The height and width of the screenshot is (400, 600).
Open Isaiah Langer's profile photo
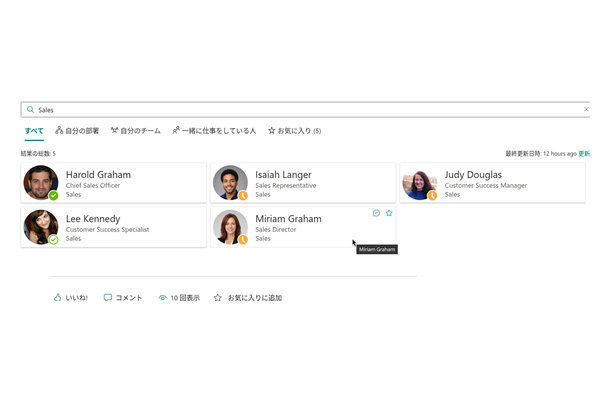(230, 183)
